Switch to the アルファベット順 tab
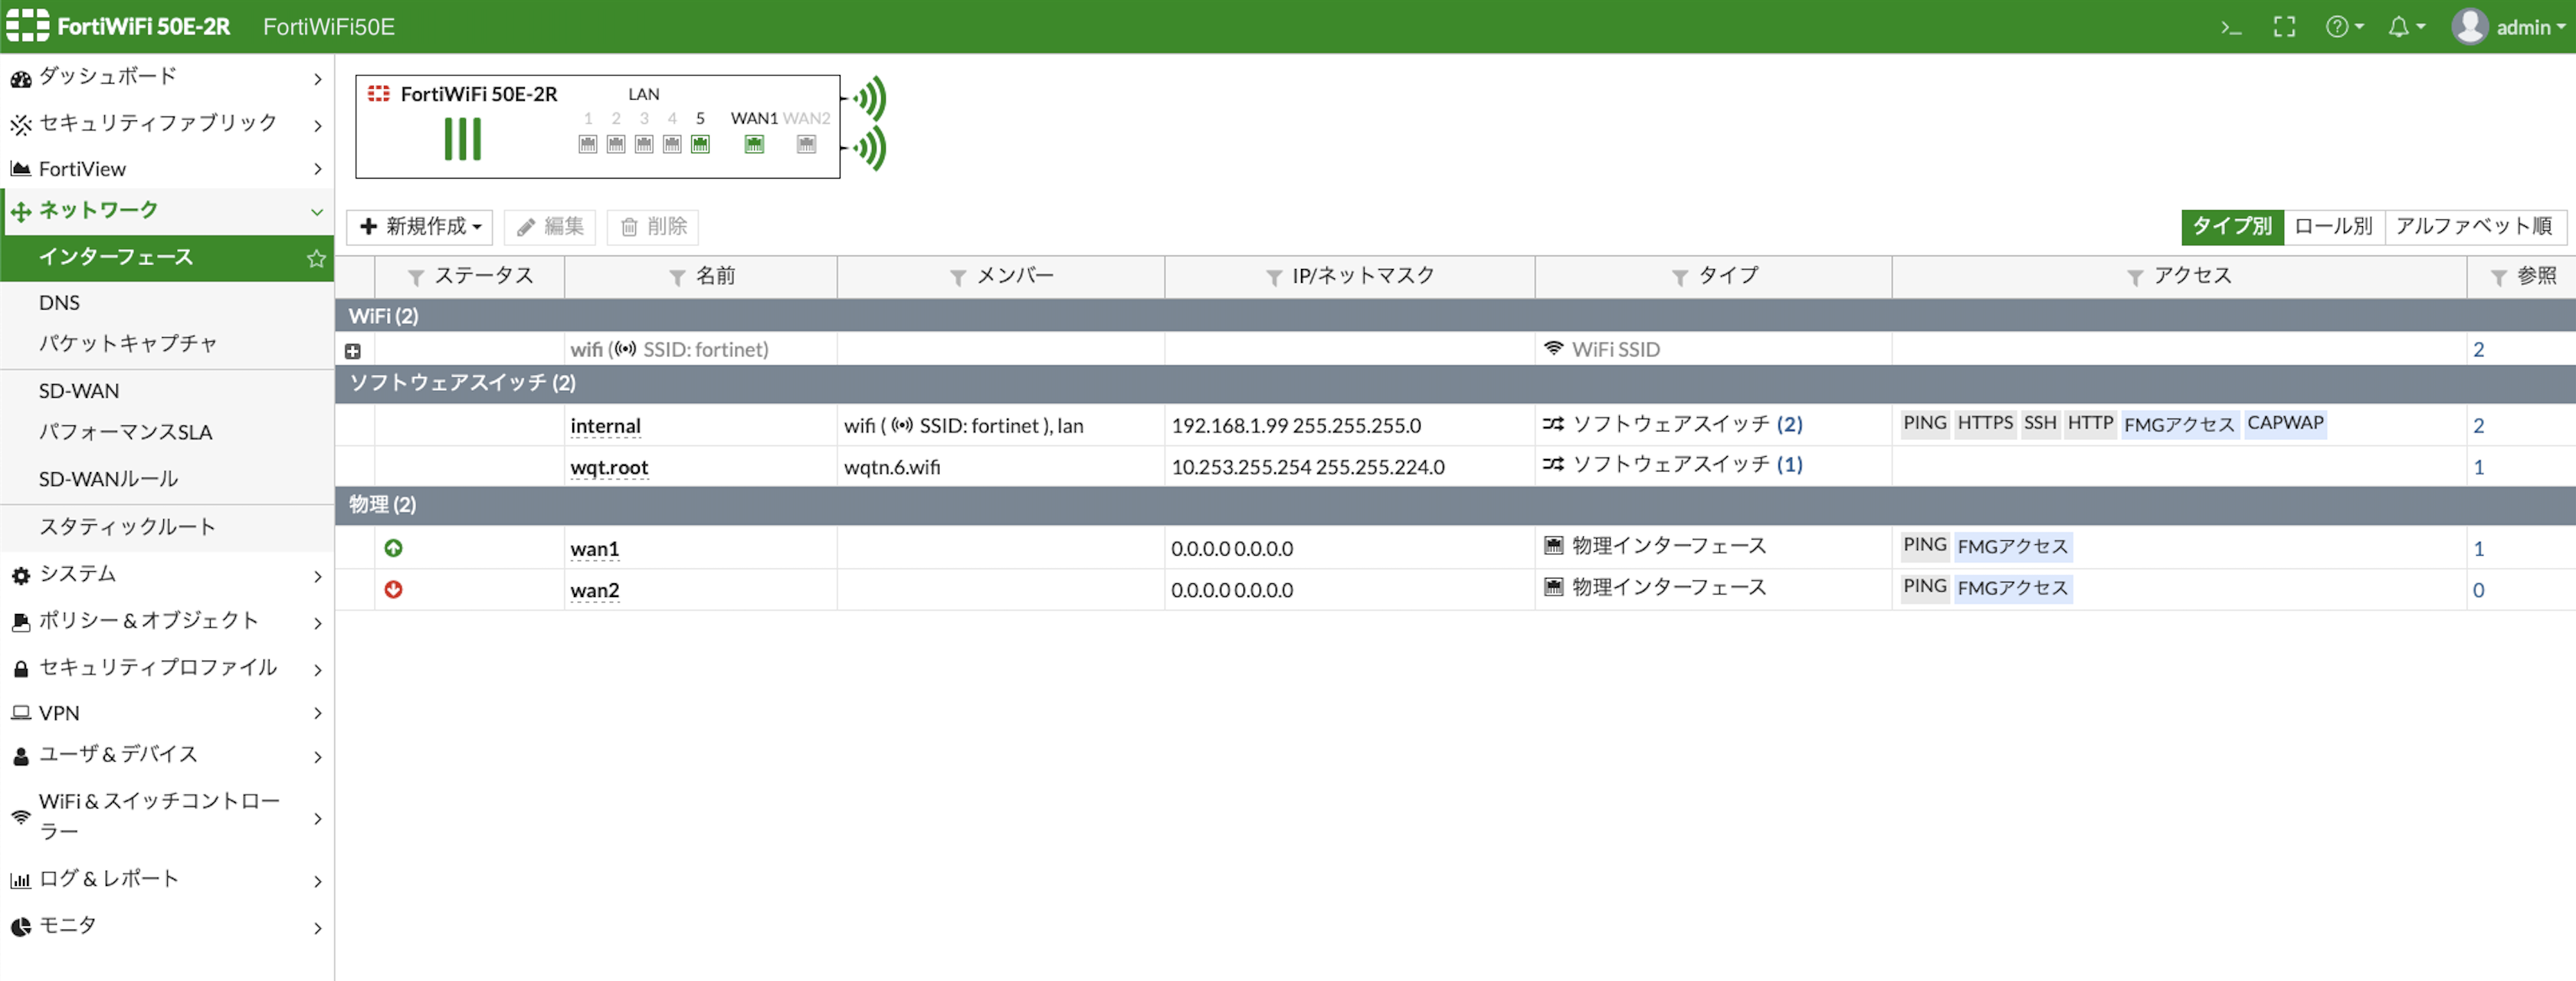 [2473, 227]
